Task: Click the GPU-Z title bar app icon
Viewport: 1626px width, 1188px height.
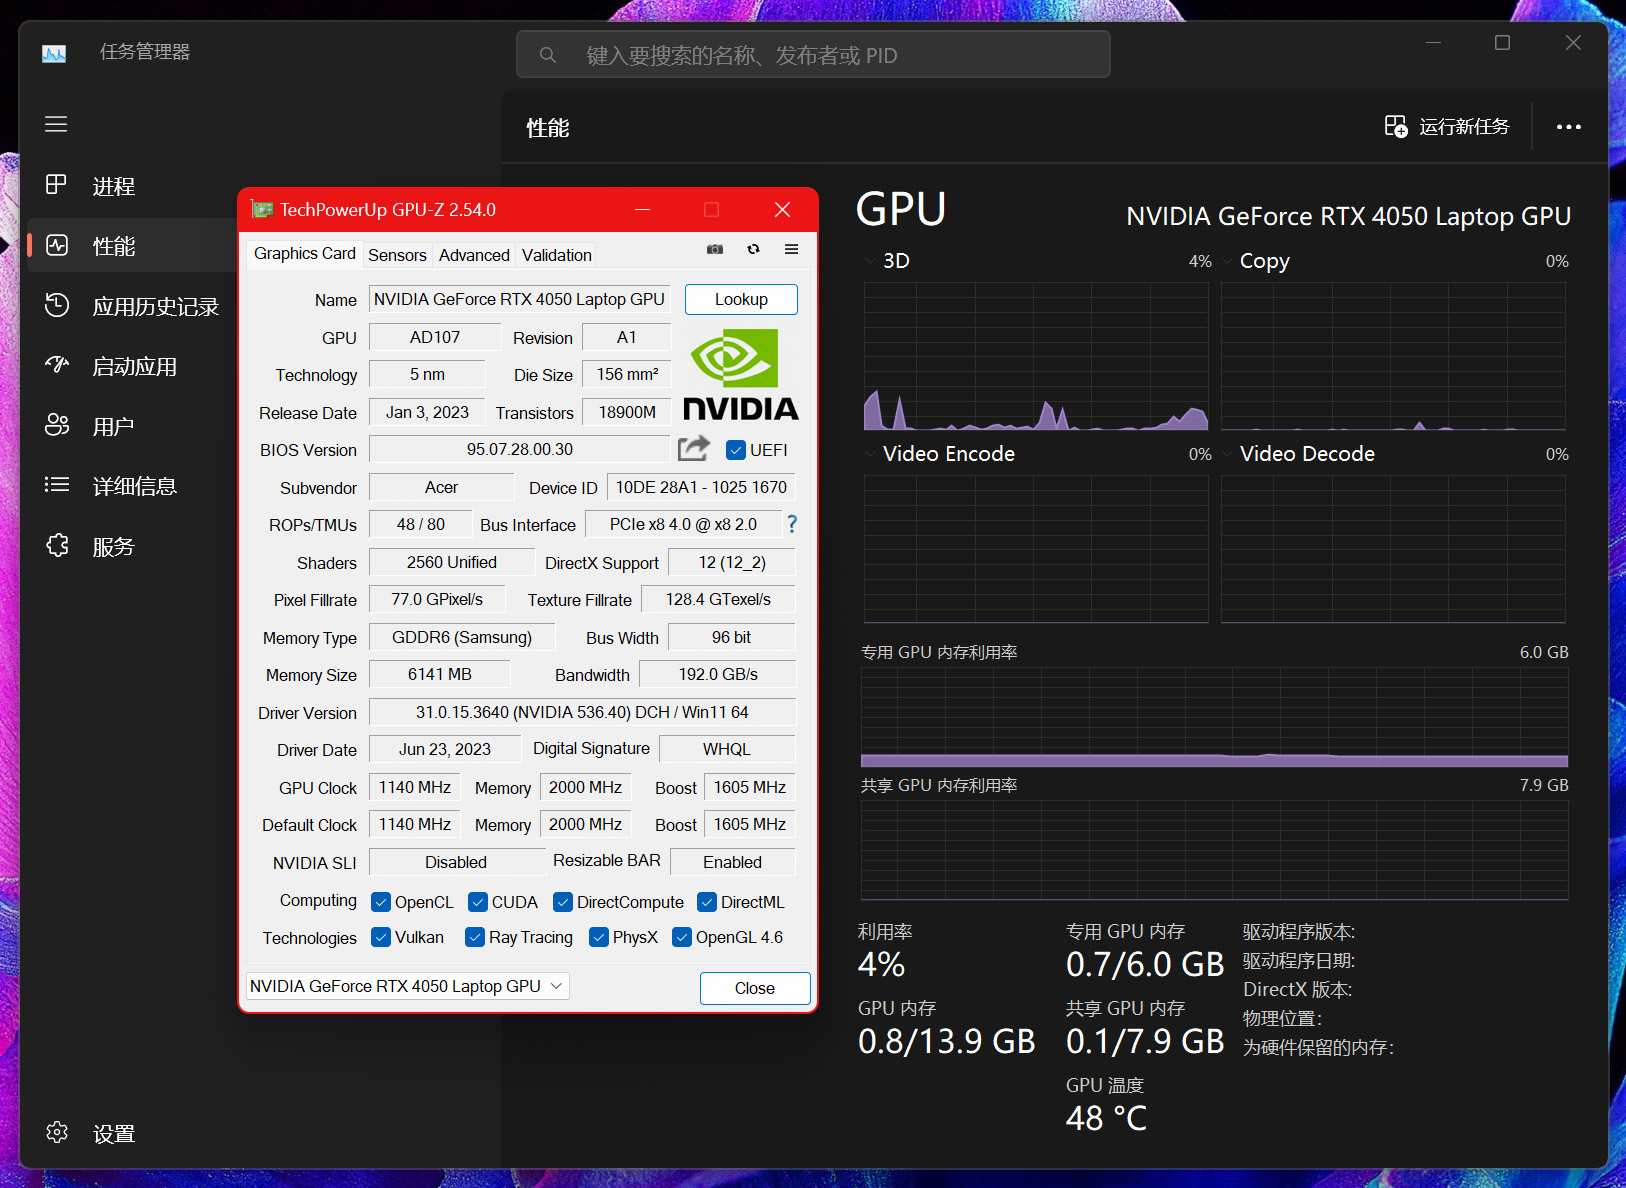Action: click(263, 210)
